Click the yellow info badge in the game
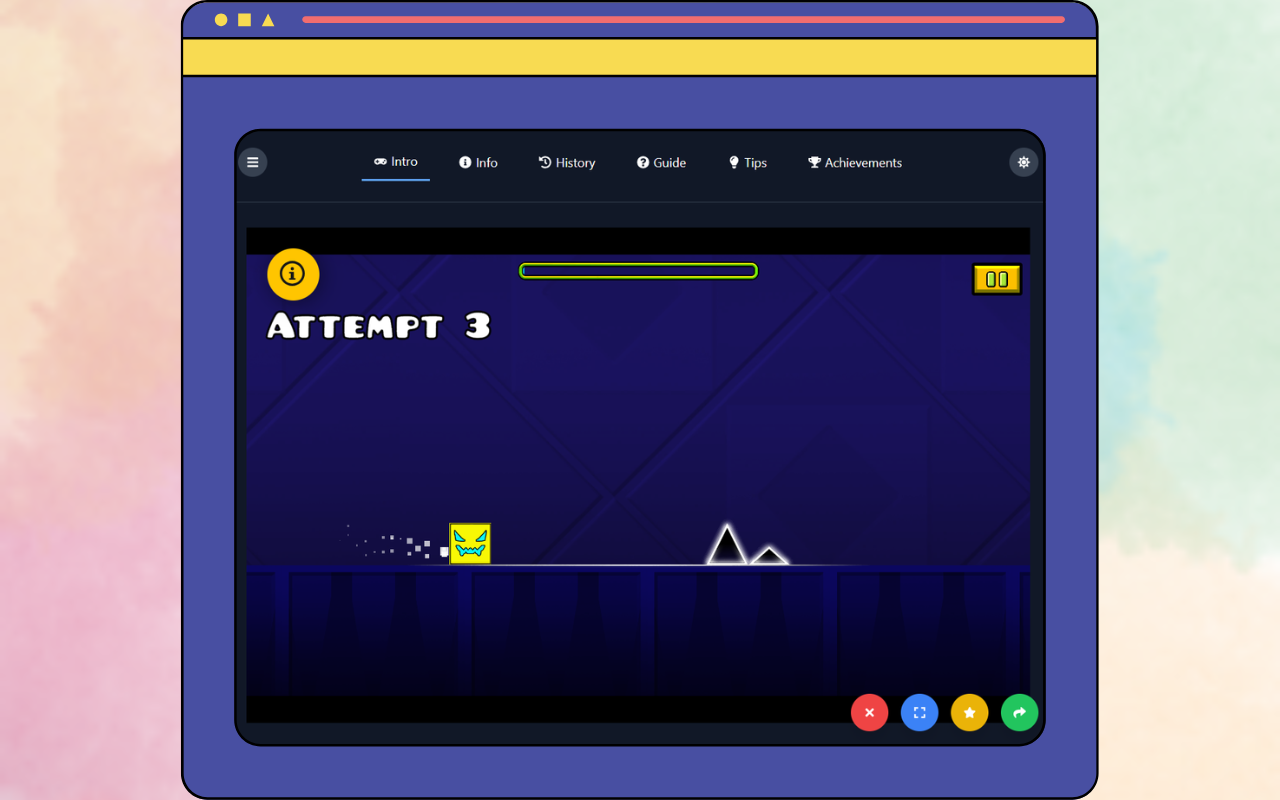The height and width of the screenshot is (800, 1280). pos(292,273)
